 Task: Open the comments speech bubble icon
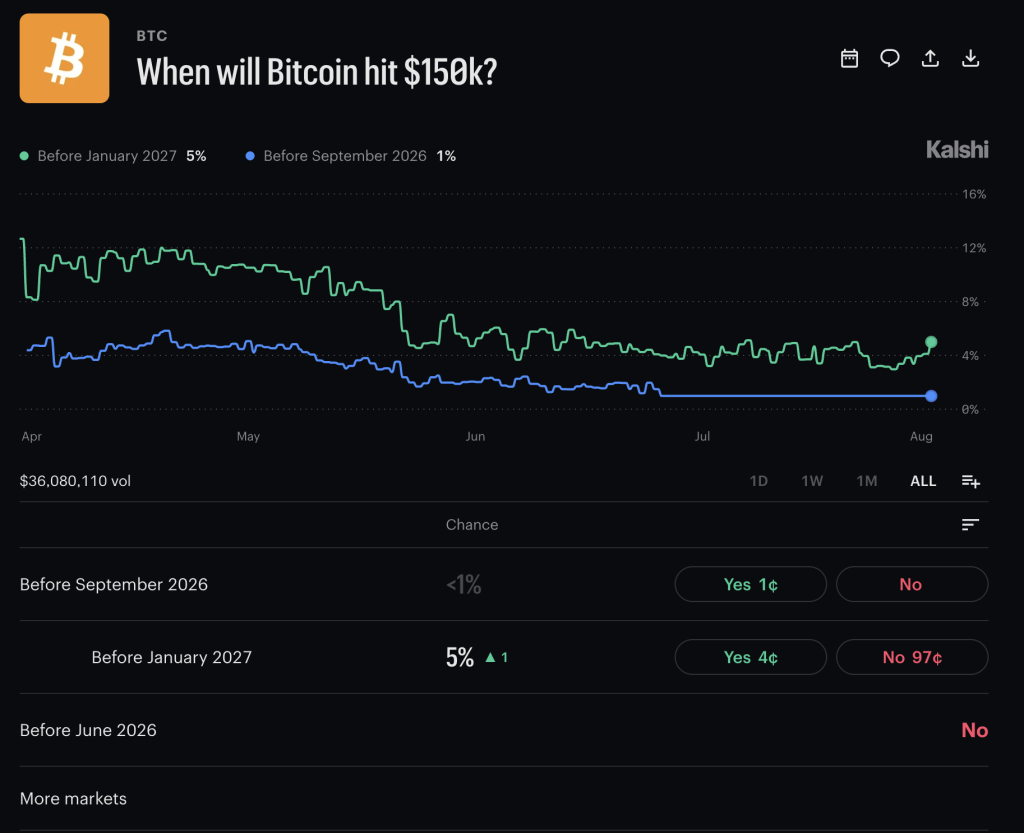(889, 58)
